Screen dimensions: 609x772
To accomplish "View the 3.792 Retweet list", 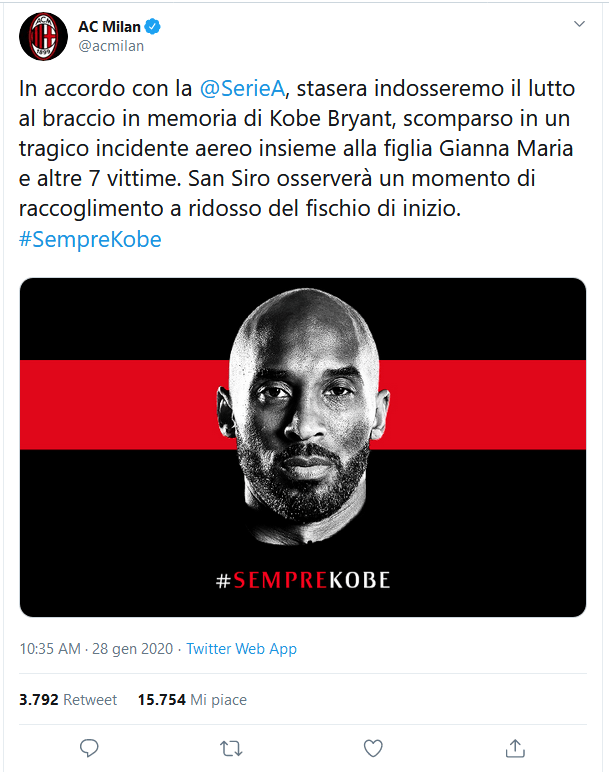I will tap(68, 700).
